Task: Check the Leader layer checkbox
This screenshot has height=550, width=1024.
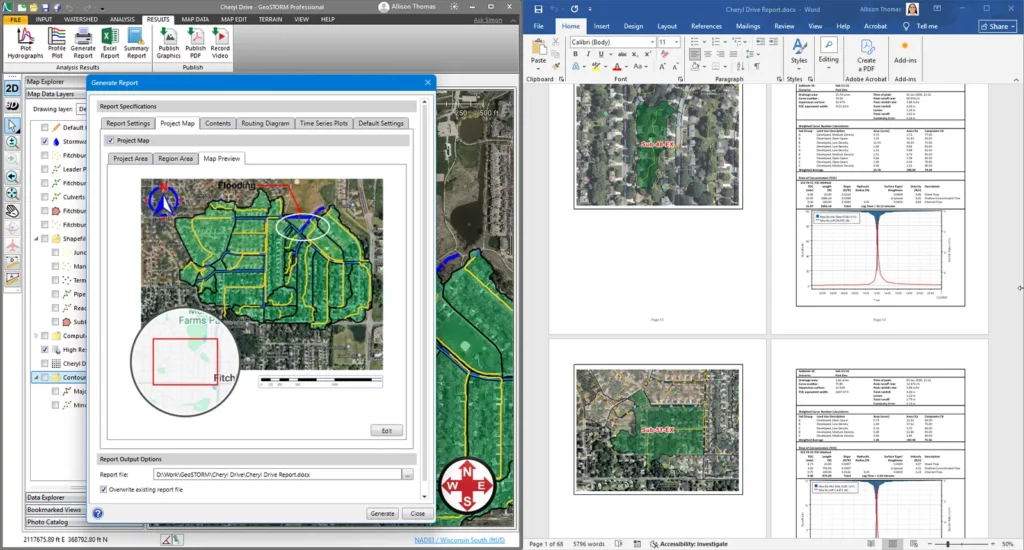Action: pos(44,169)
